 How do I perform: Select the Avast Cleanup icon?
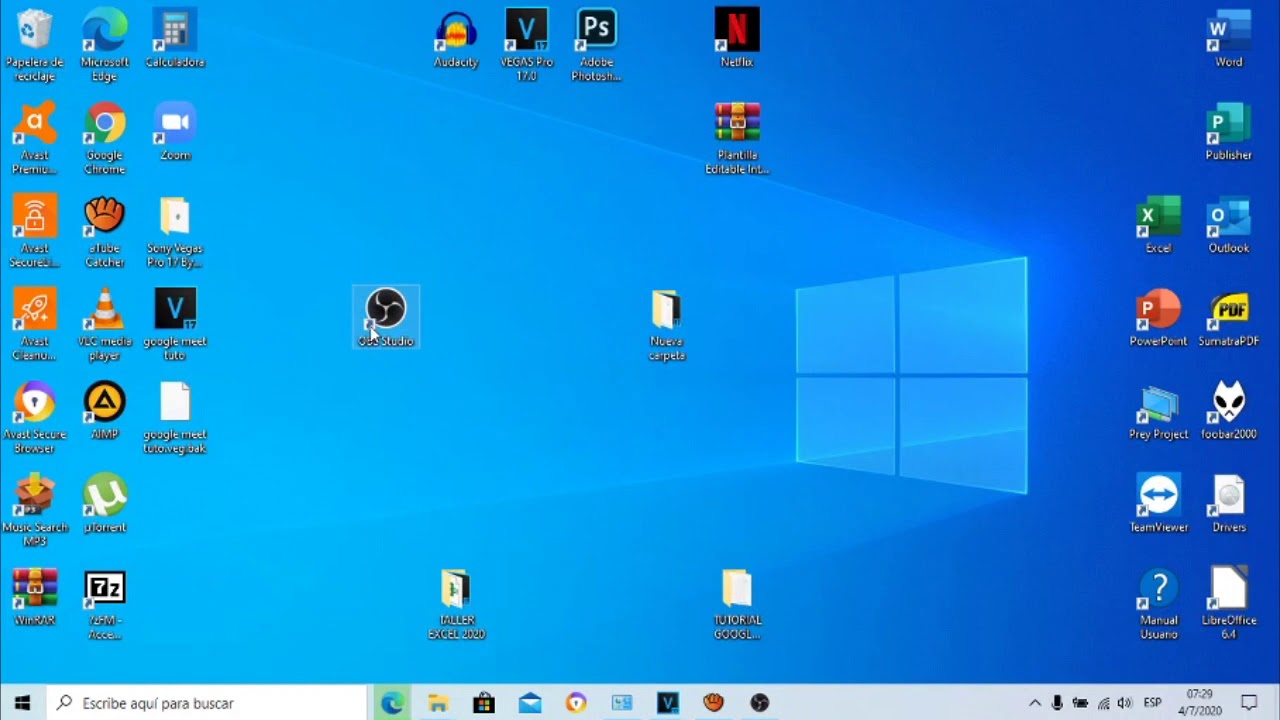pyautogui.click(x=34, y=324)
